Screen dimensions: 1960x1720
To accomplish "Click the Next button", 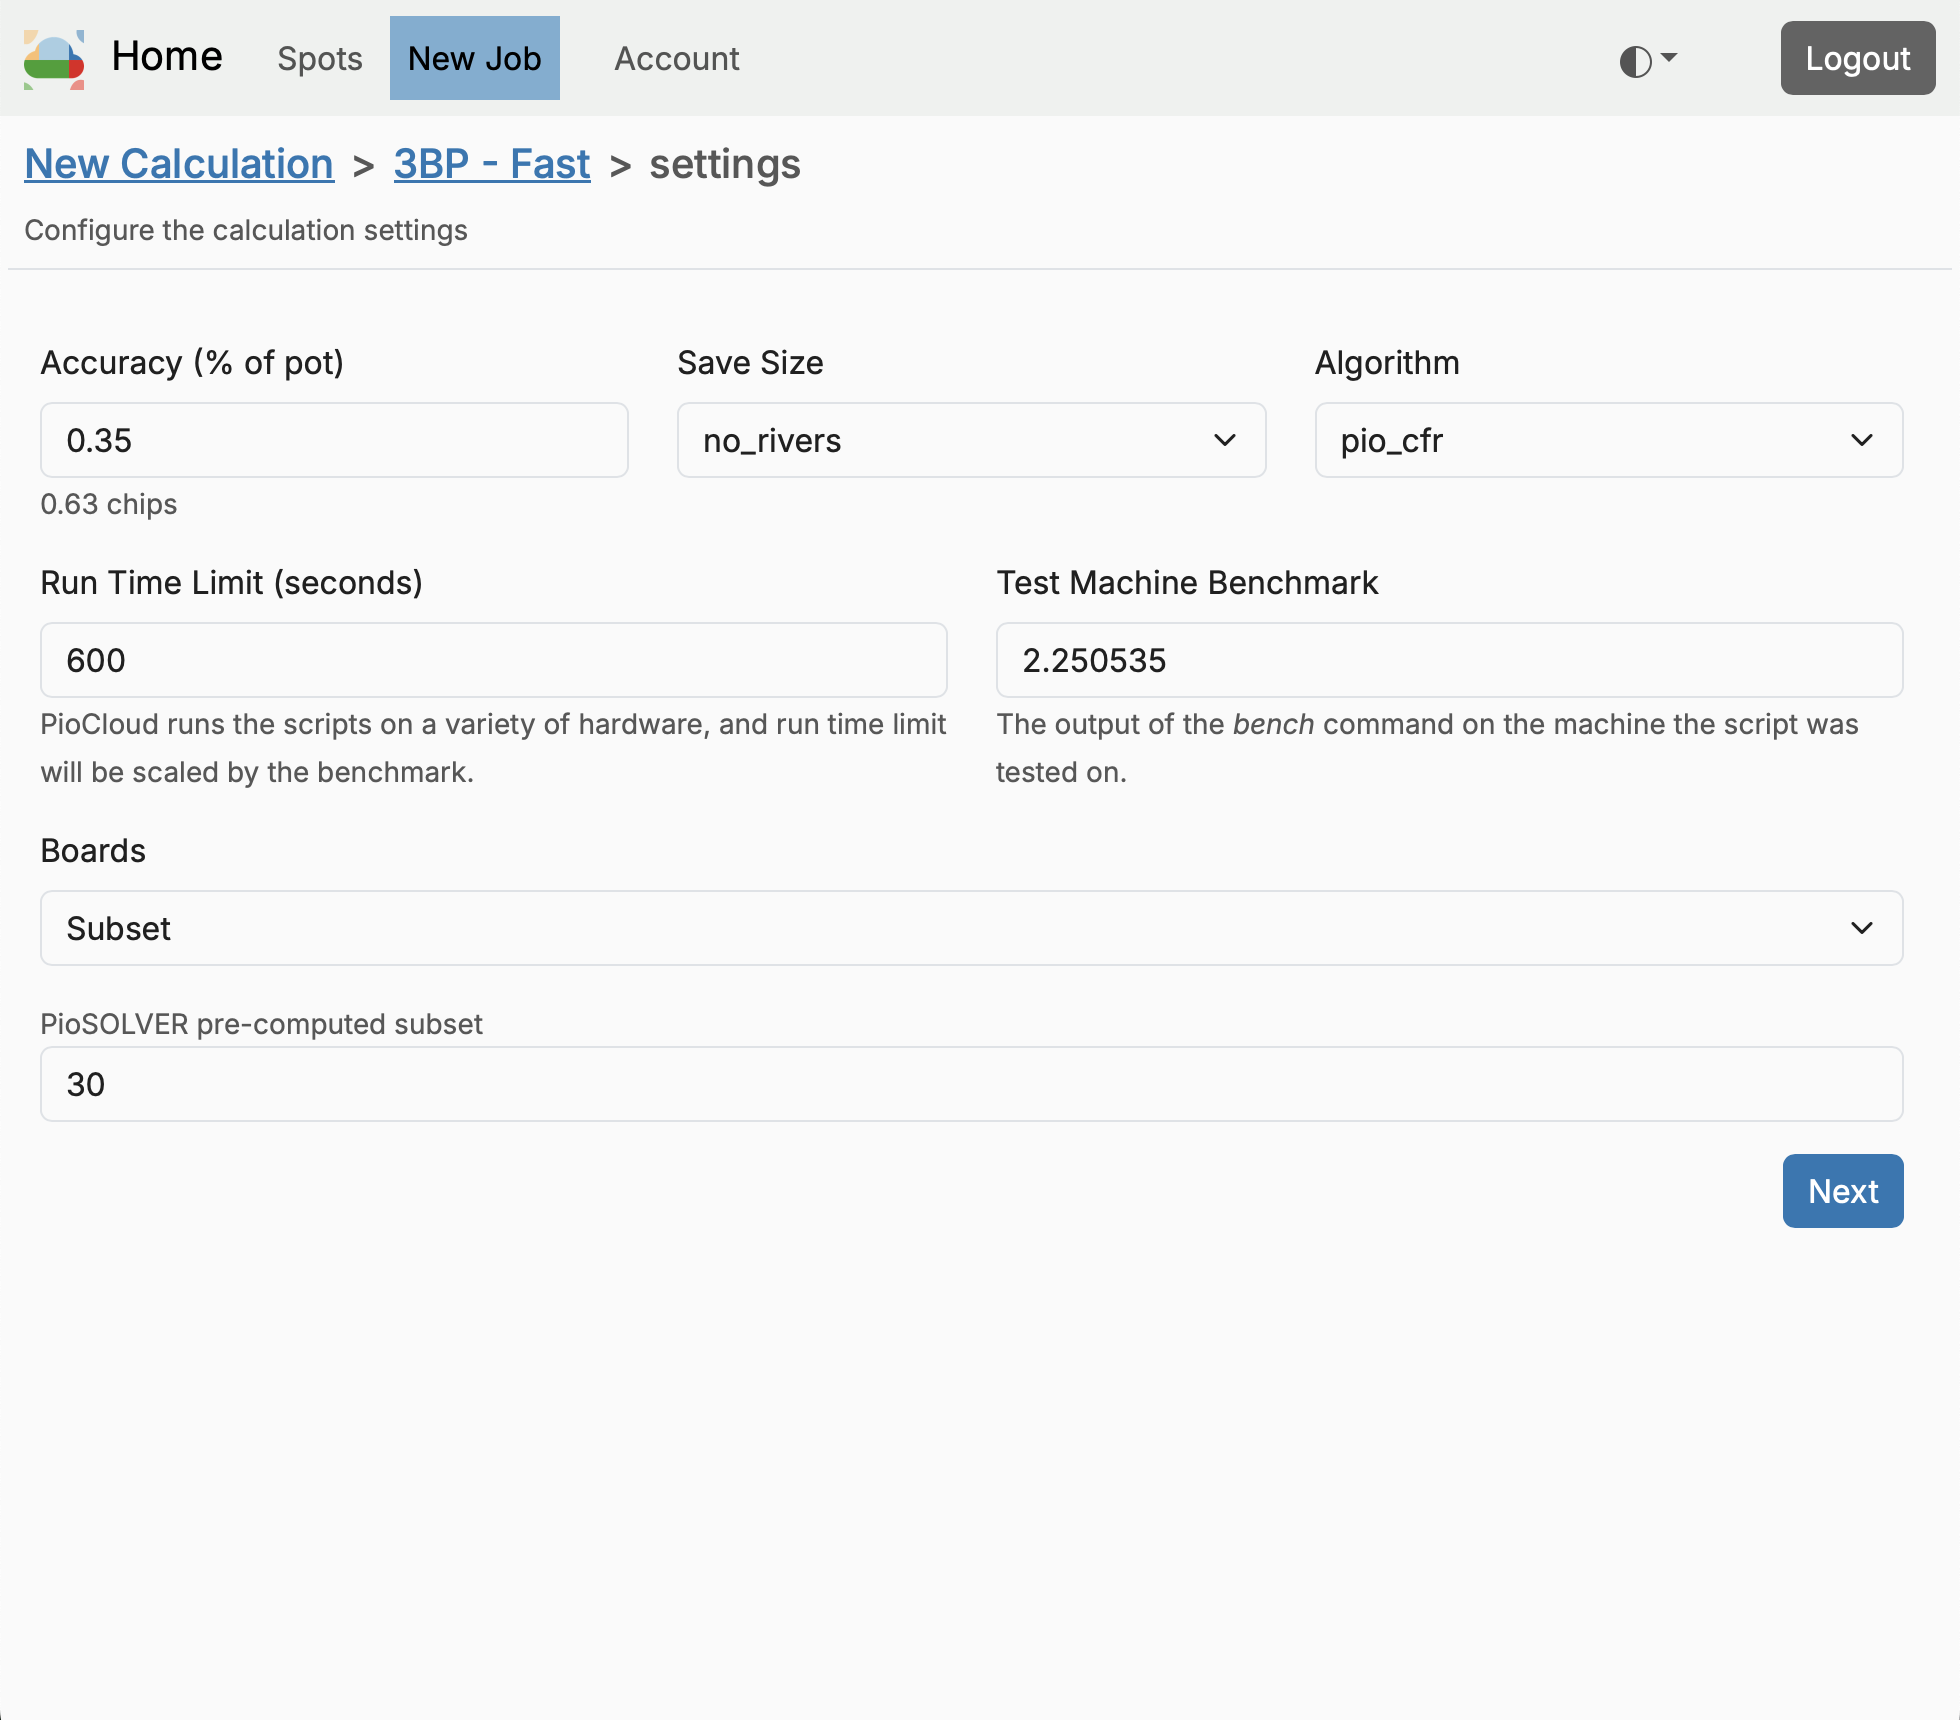I will pyautogui.click(x=1842, y=1191).
